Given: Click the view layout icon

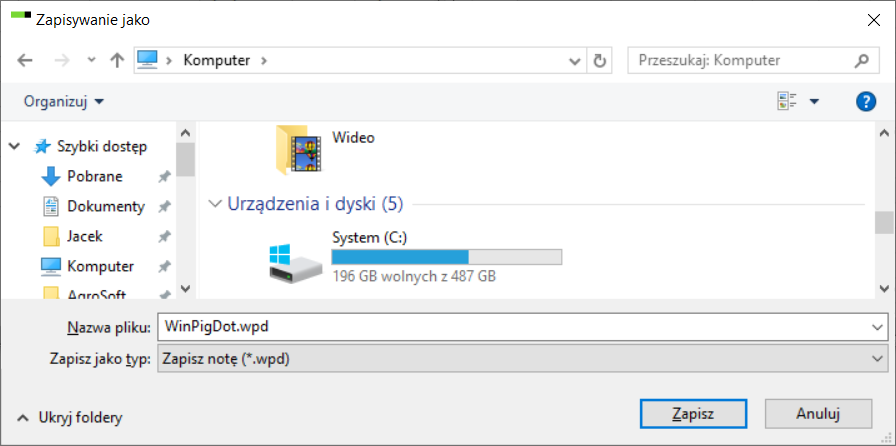Looking at the screenshot, I should (787, 102).
